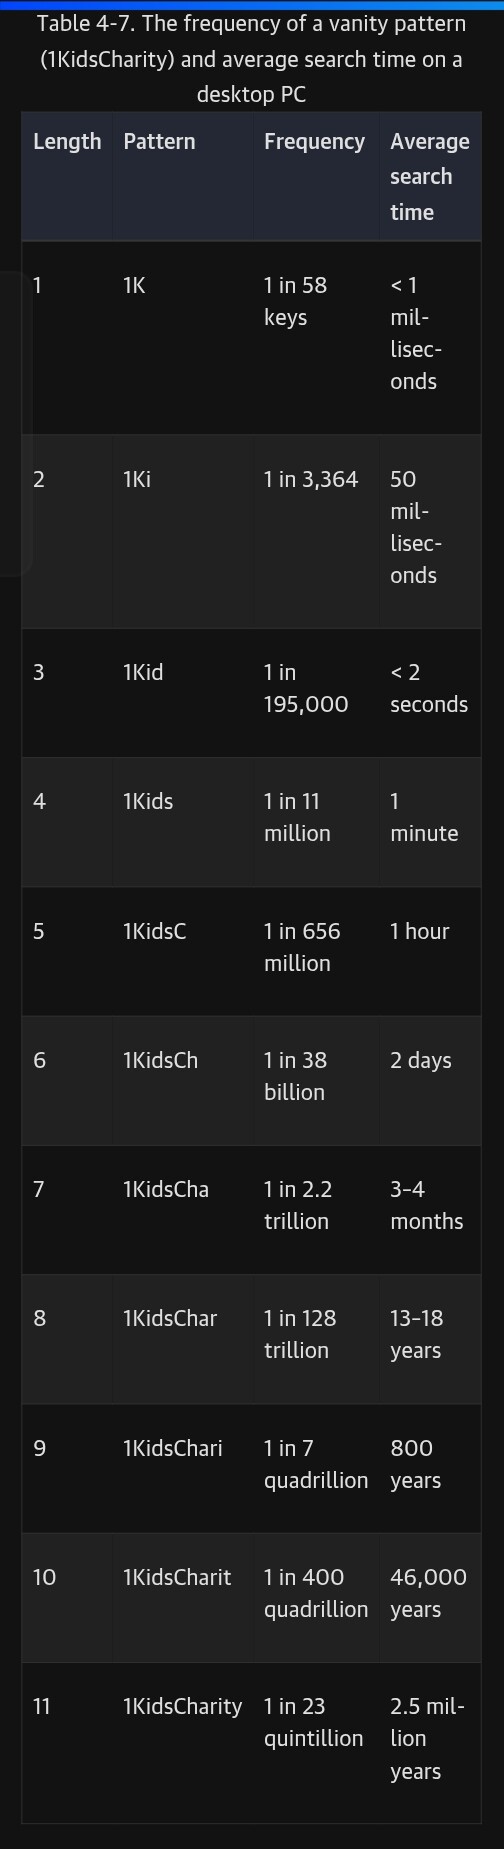Click the table caption Table 4-7
The height and width of the screenshot is (1849, 504).
point(251,59)
